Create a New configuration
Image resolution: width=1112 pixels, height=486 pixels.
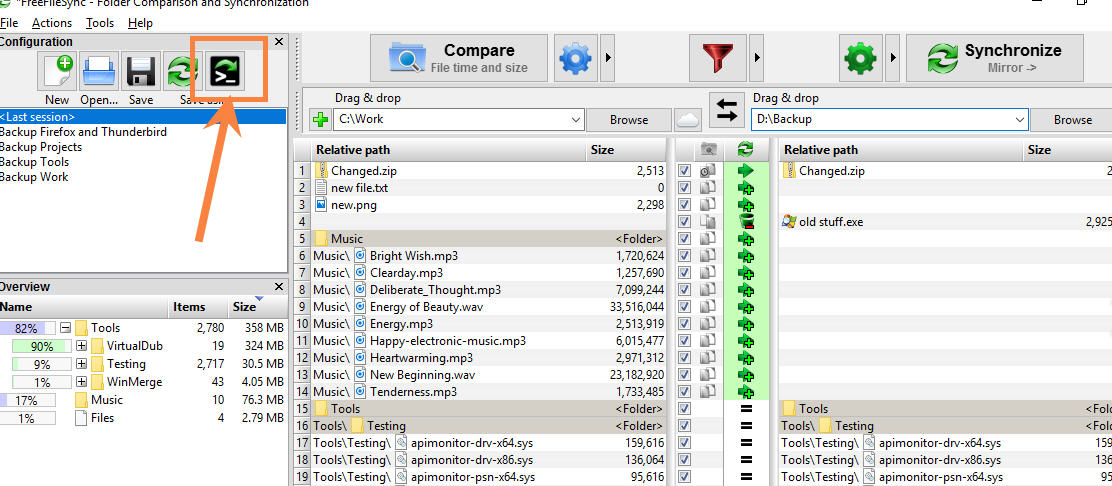[59, 71]
